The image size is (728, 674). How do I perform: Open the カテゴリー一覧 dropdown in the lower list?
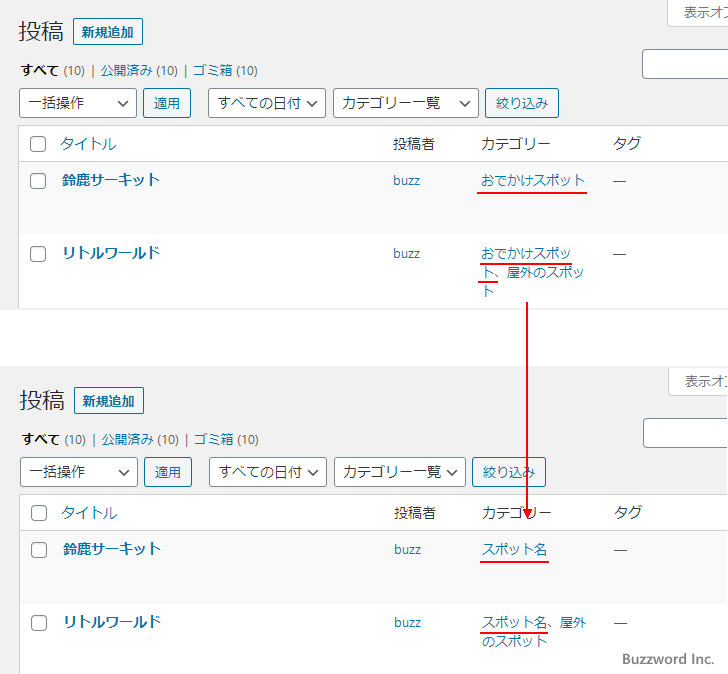[400, 472]
